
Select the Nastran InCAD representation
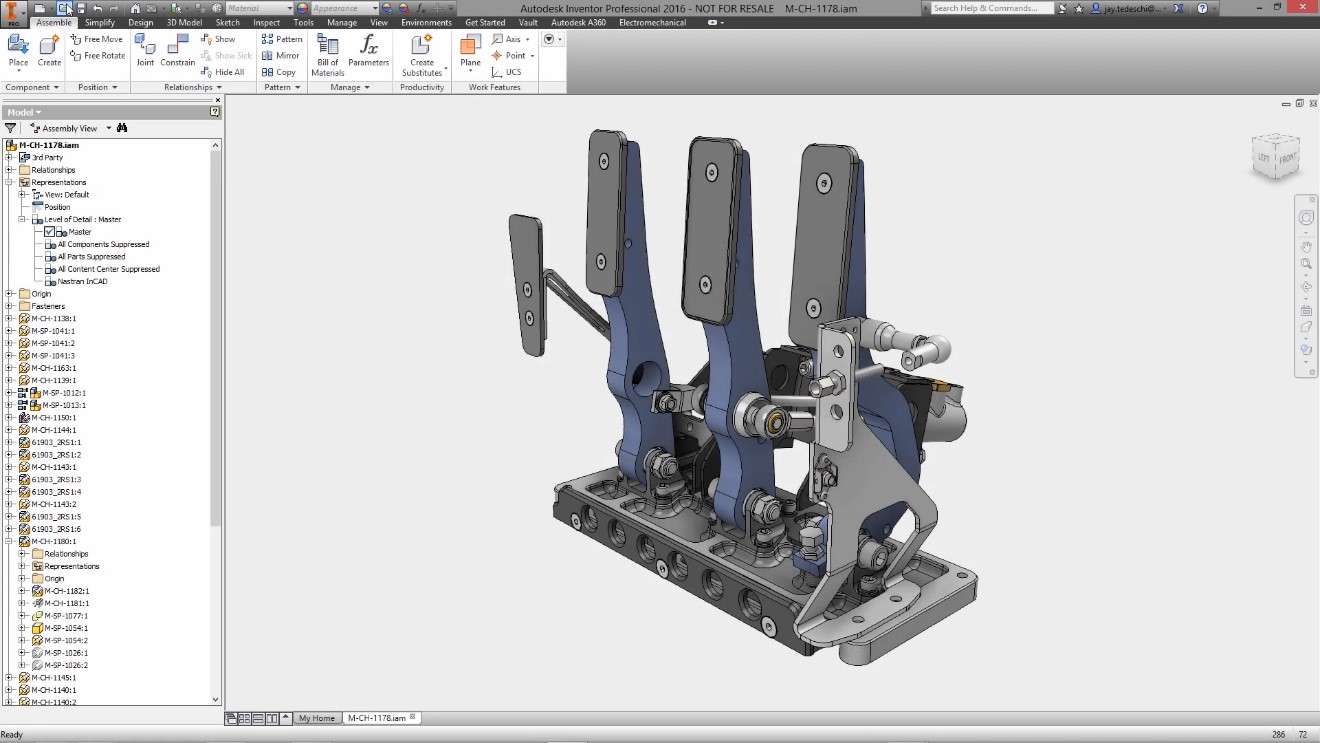click(x=82, y=281)
